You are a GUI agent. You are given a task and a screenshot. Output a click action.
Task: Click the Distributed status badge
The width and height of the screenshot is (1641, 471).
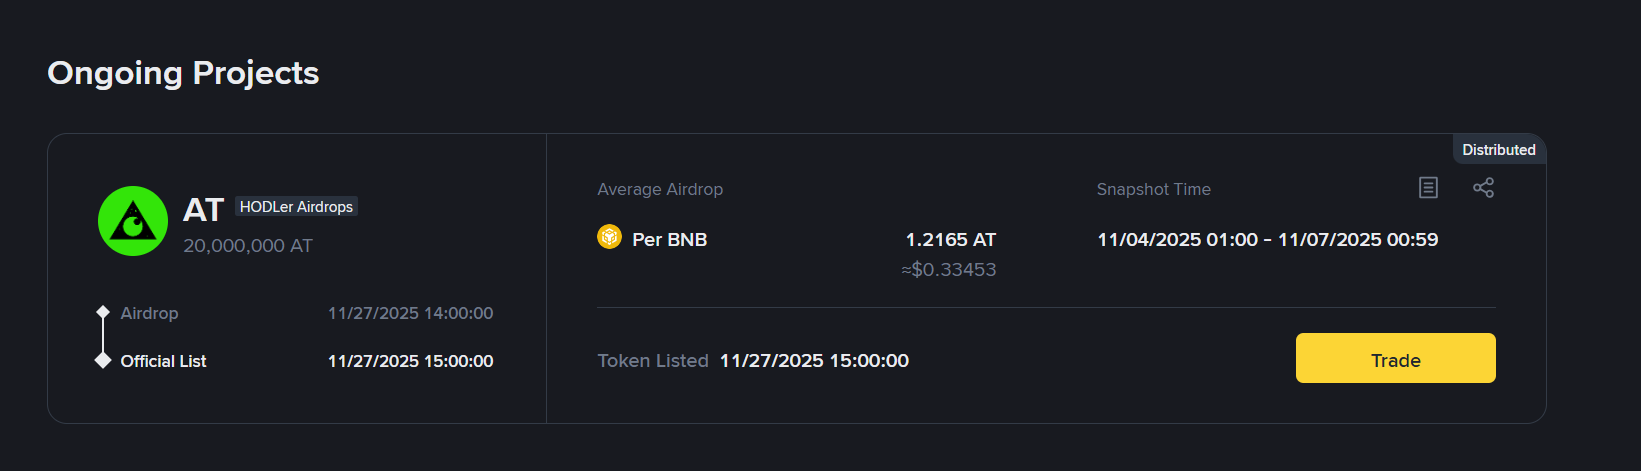pos(1498,150)
